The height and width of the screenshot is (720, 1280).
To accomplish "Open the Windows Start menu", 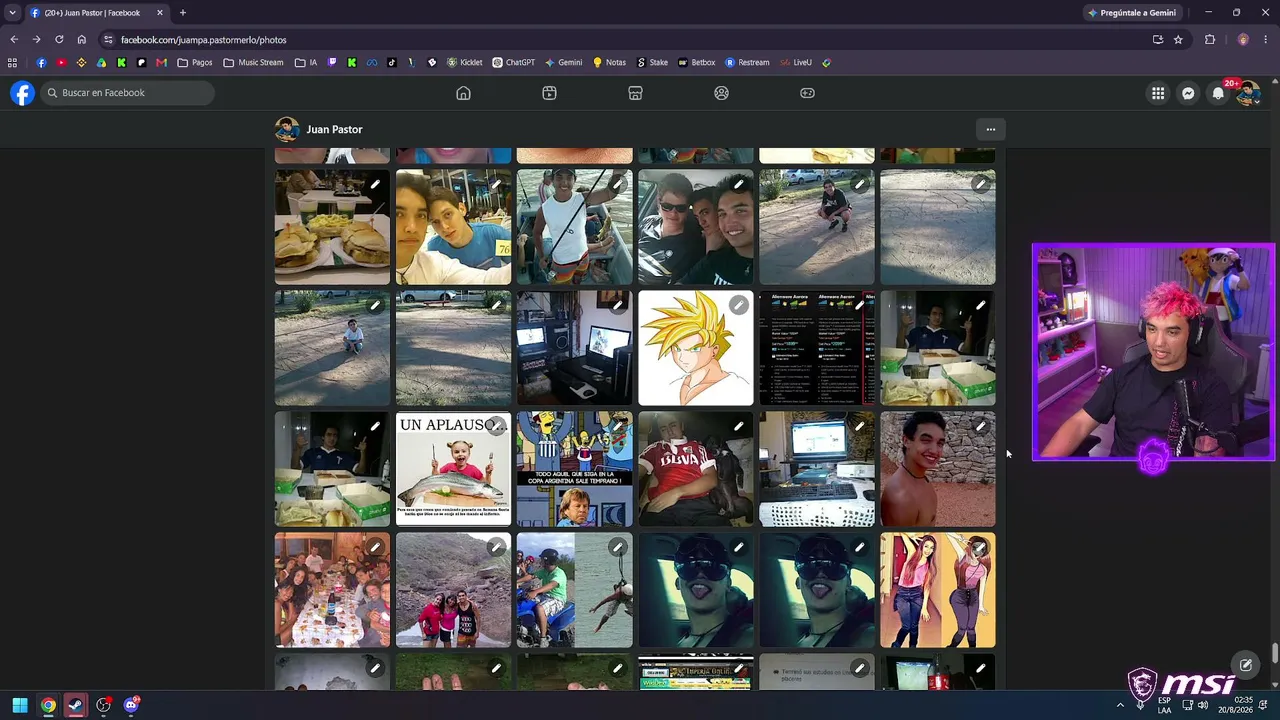I will point(19,705).
